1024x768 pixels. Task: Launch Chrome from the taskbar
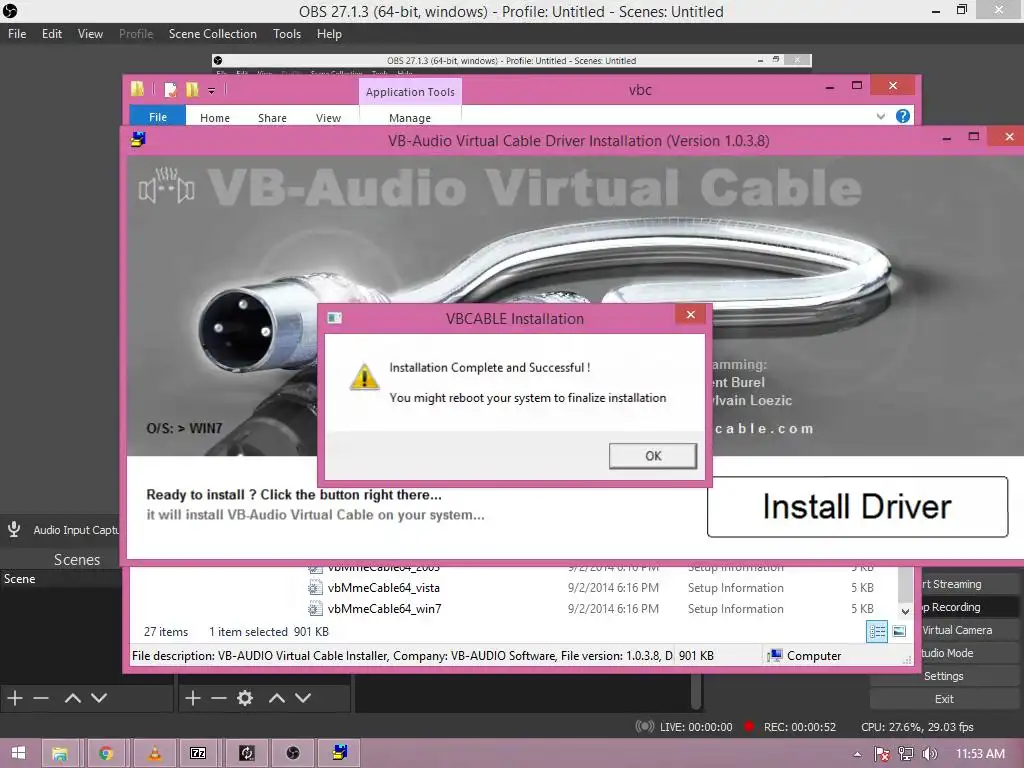[106, 753]
